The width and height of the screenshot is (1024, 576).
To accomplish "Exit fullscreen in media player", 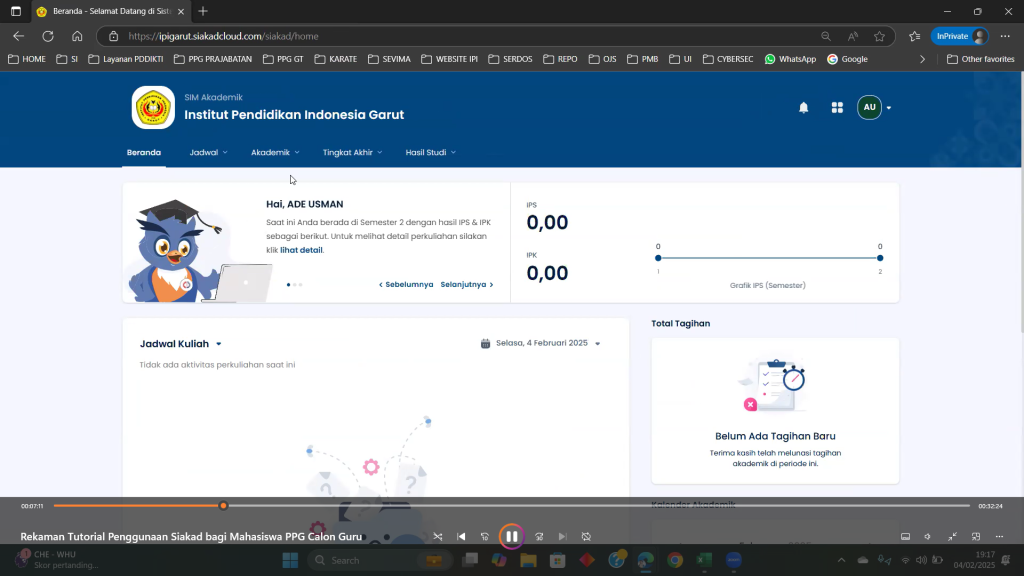I will pos(952,537).
